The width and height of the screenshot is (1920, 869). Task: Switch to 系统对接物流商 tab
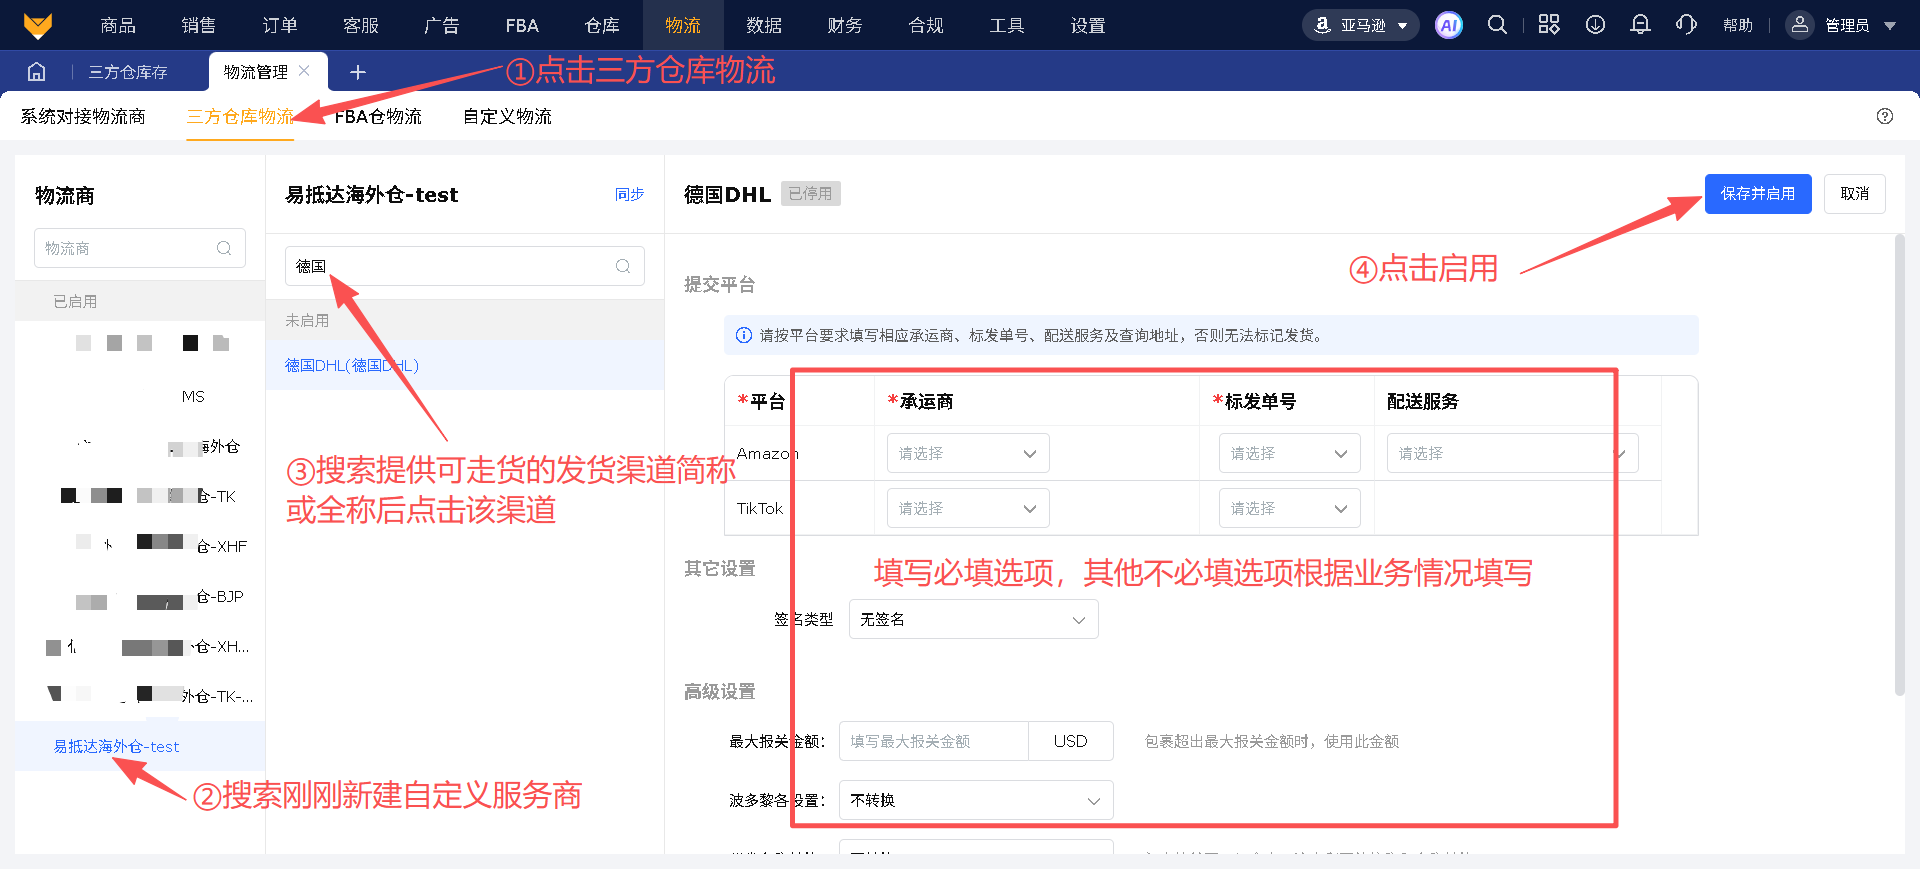83,116
